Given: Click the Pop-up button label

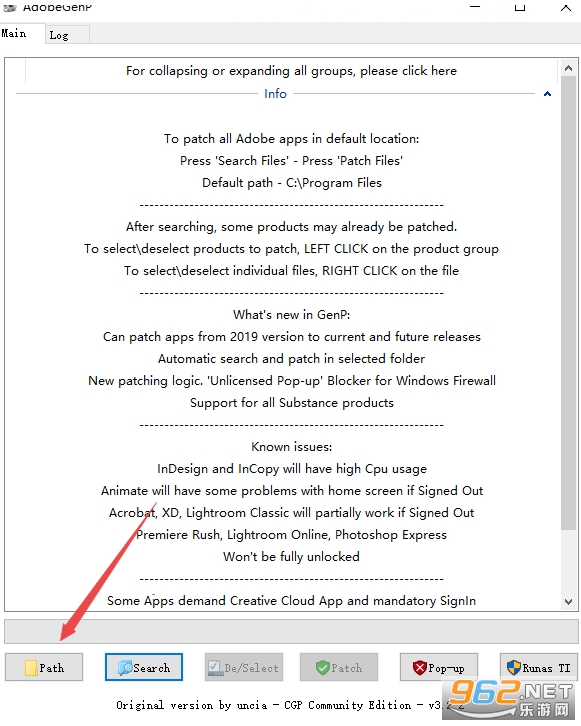Looking at the screenshot, I should tap(446, 668).
